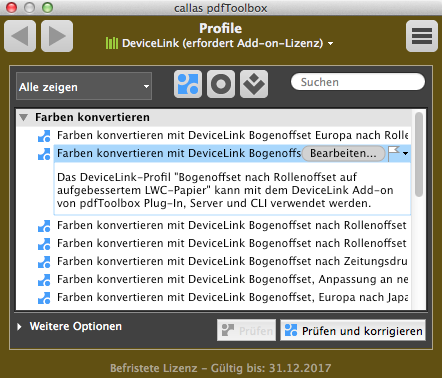Open the DeviceLink library dropdown arrow

330,44
